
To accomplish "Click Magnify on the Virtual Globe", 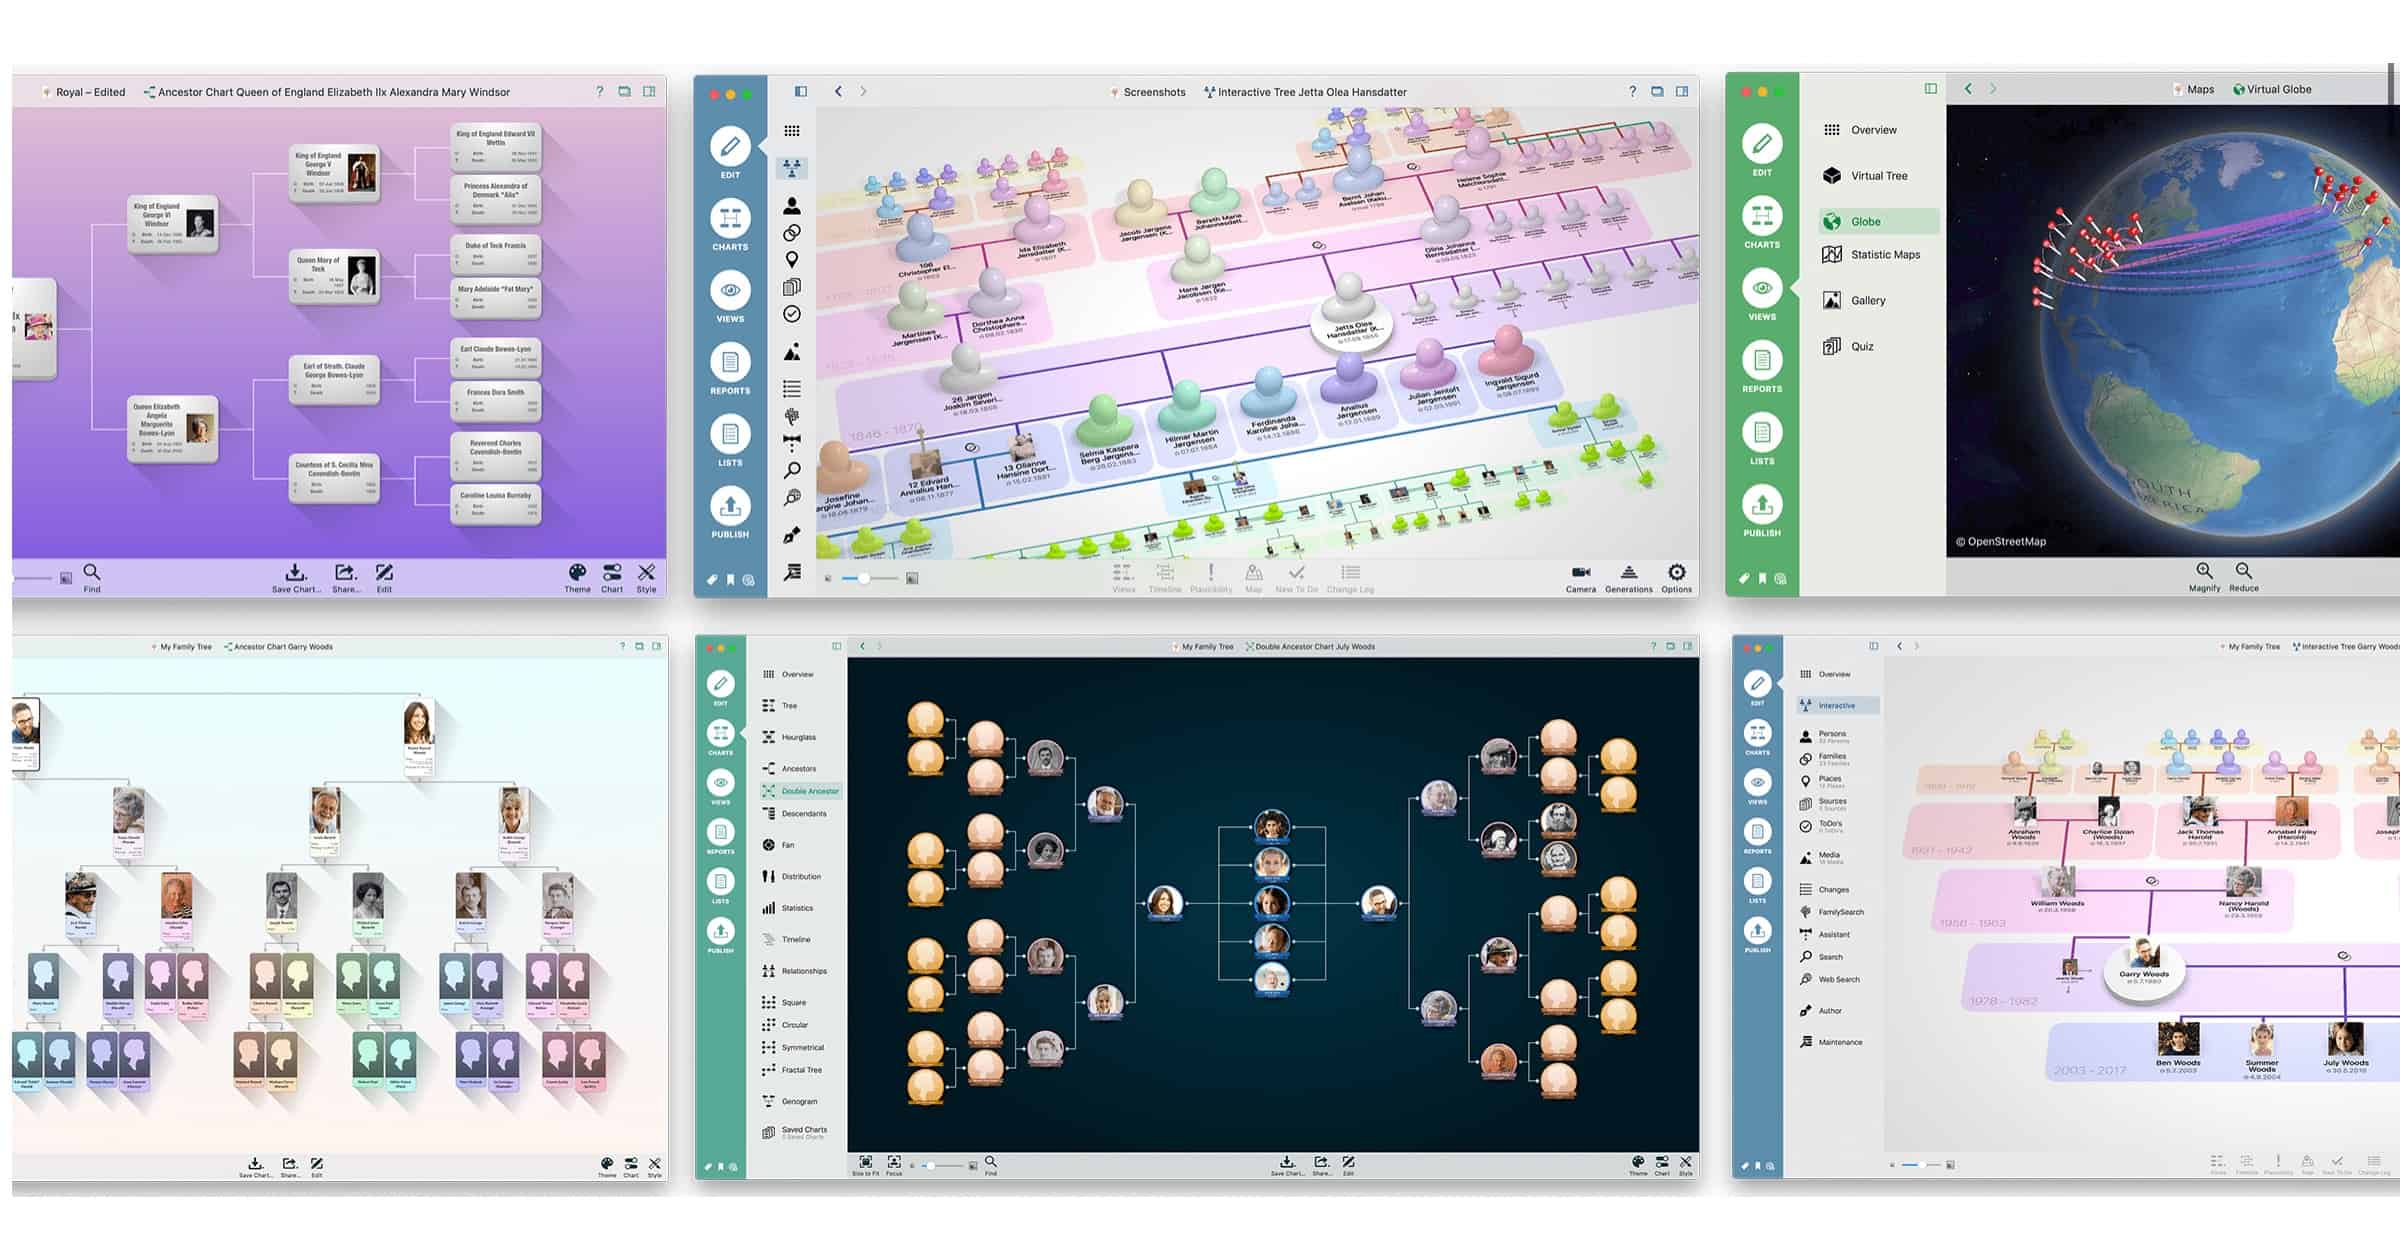I will point(2203,571).
